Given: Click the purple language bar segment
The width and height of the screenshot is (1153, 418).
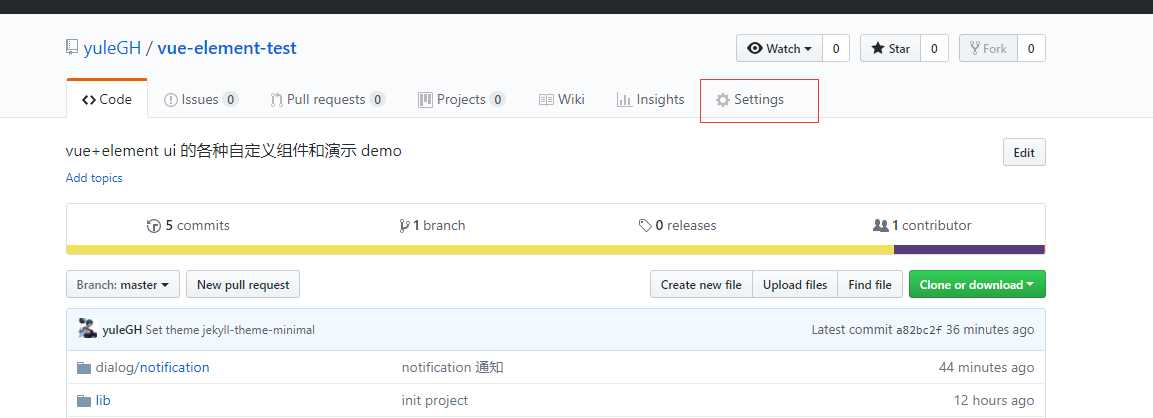Looking at the screenshot, I should [x=969, y=249].
